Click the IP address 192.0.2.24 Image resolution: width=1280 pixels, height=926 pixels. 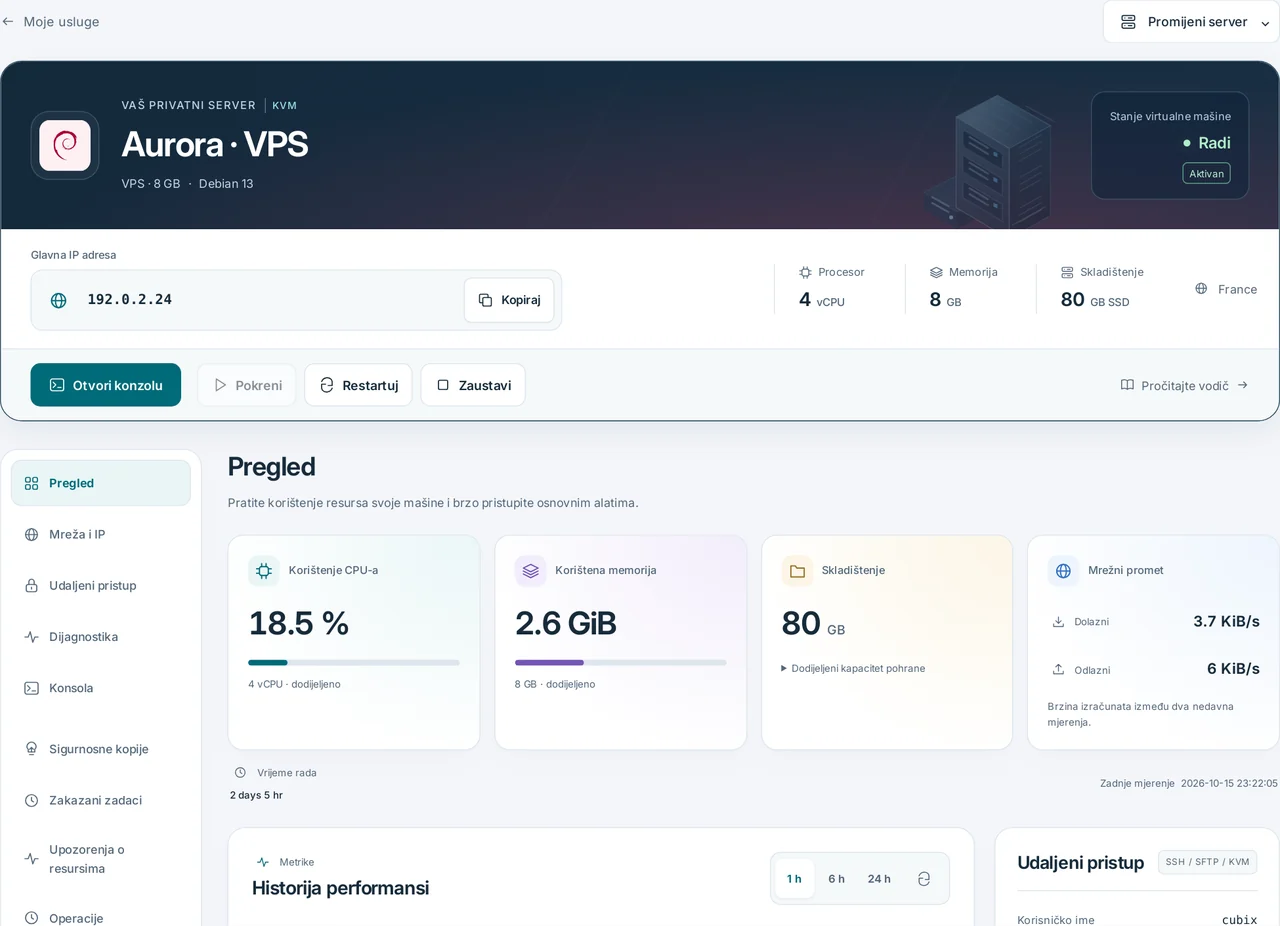[130, 300]
